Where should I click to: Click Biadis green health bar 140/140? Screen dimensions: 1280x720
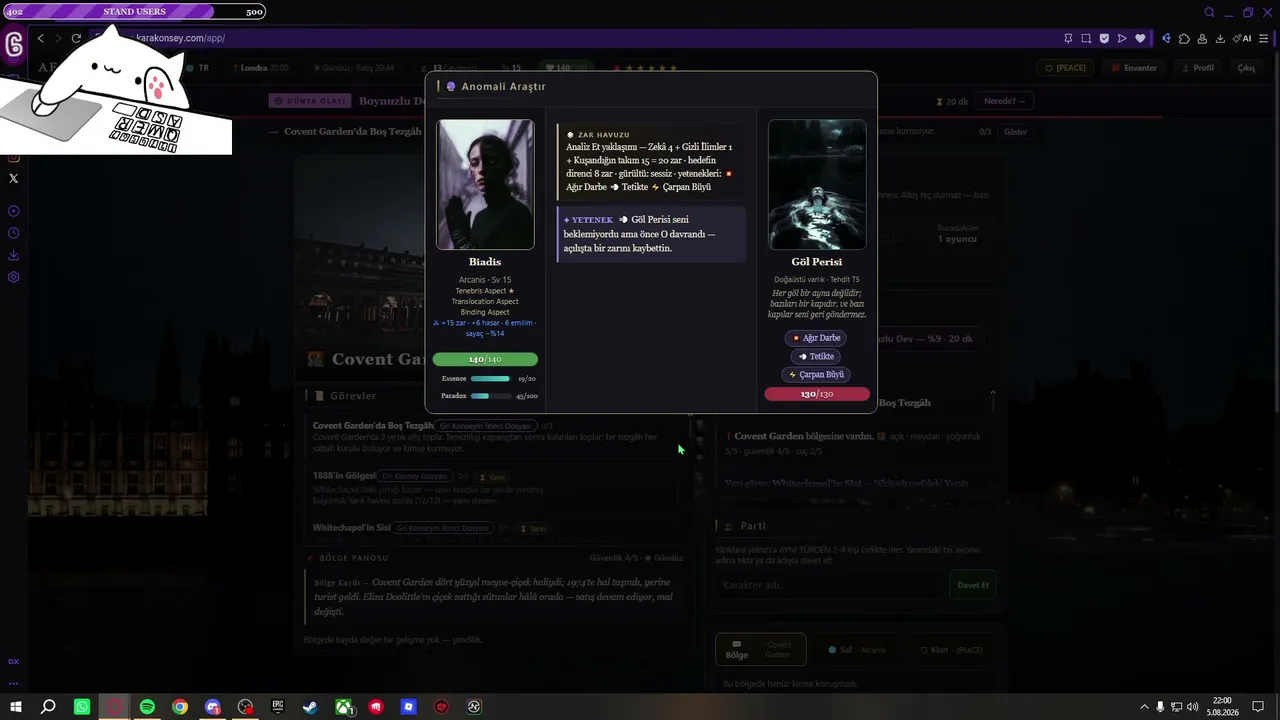[x=485, y=359]
